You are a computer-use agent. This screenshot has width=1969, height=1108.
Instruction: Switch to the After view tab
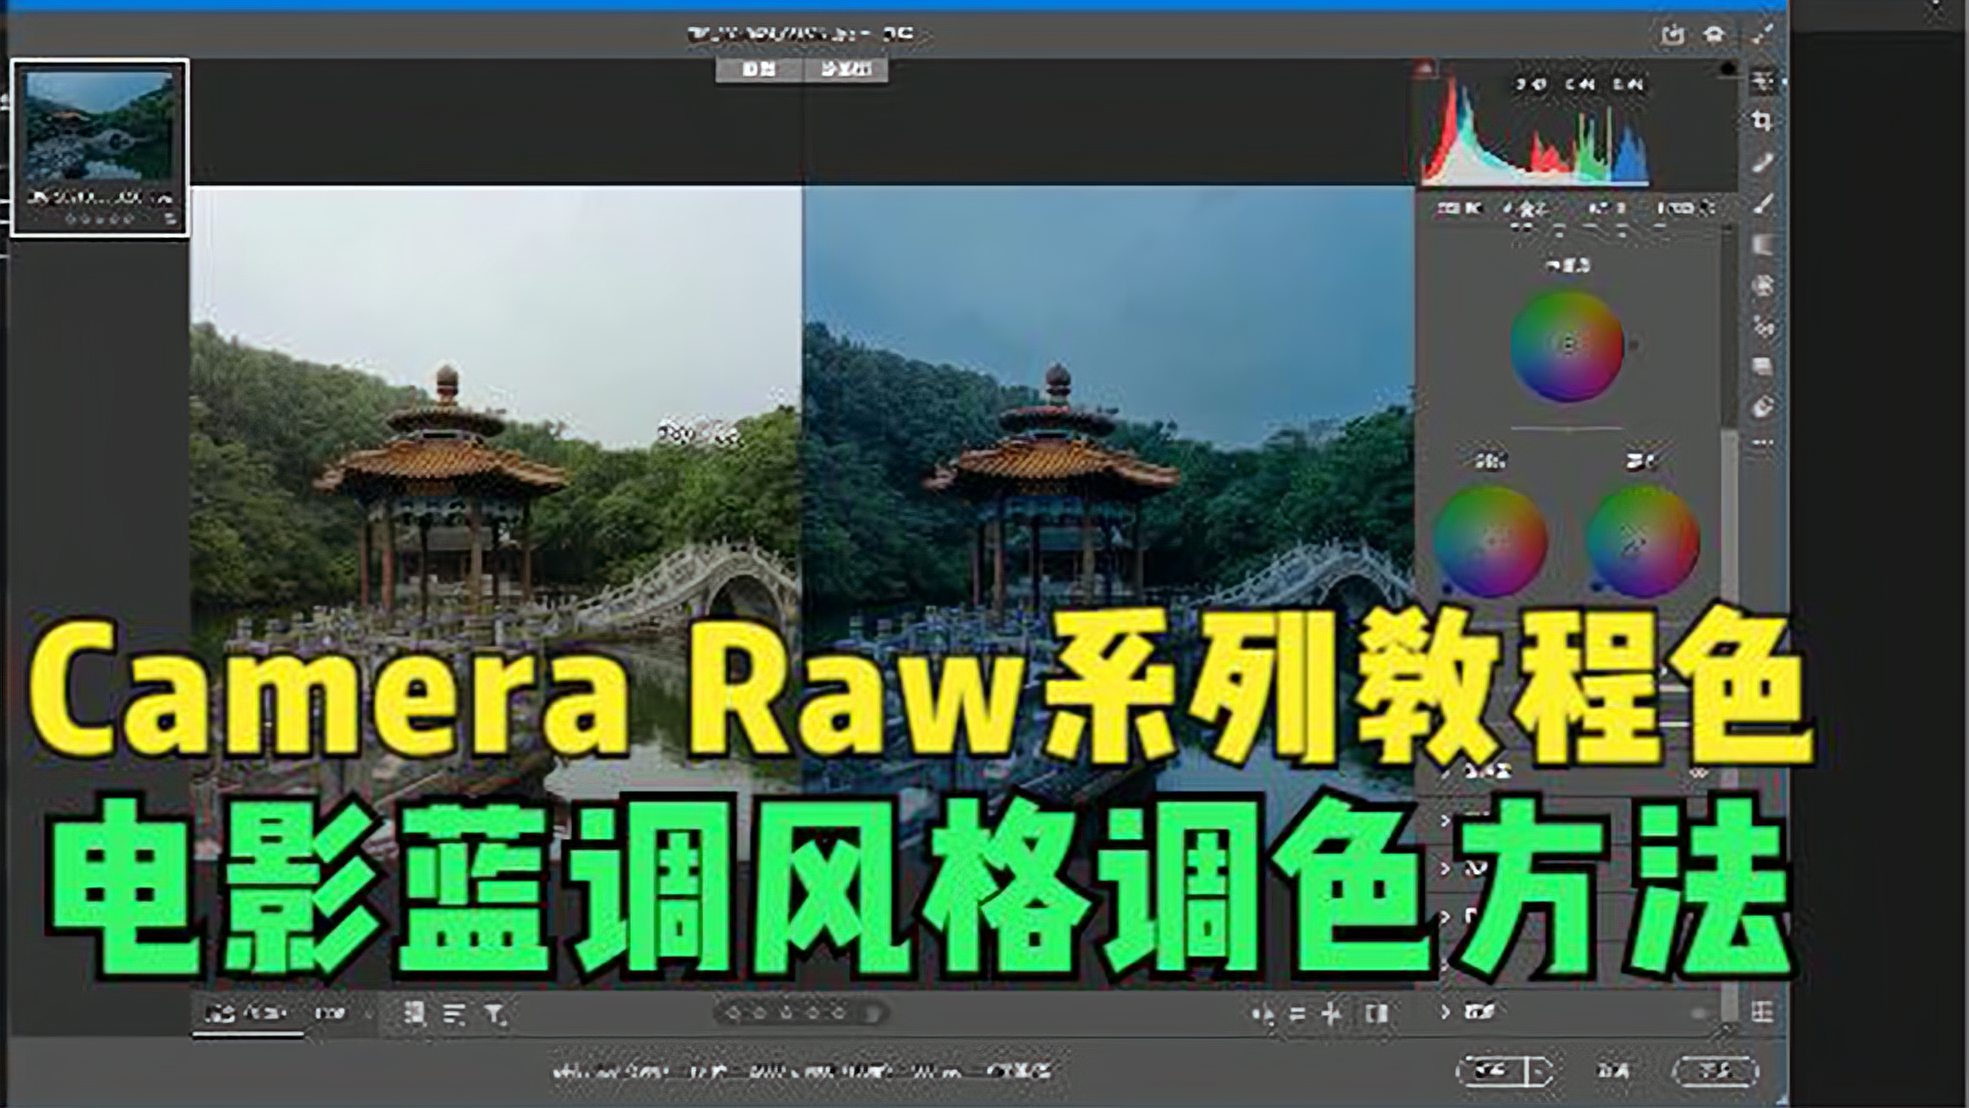pyautogui.click(x=846, y=69)
